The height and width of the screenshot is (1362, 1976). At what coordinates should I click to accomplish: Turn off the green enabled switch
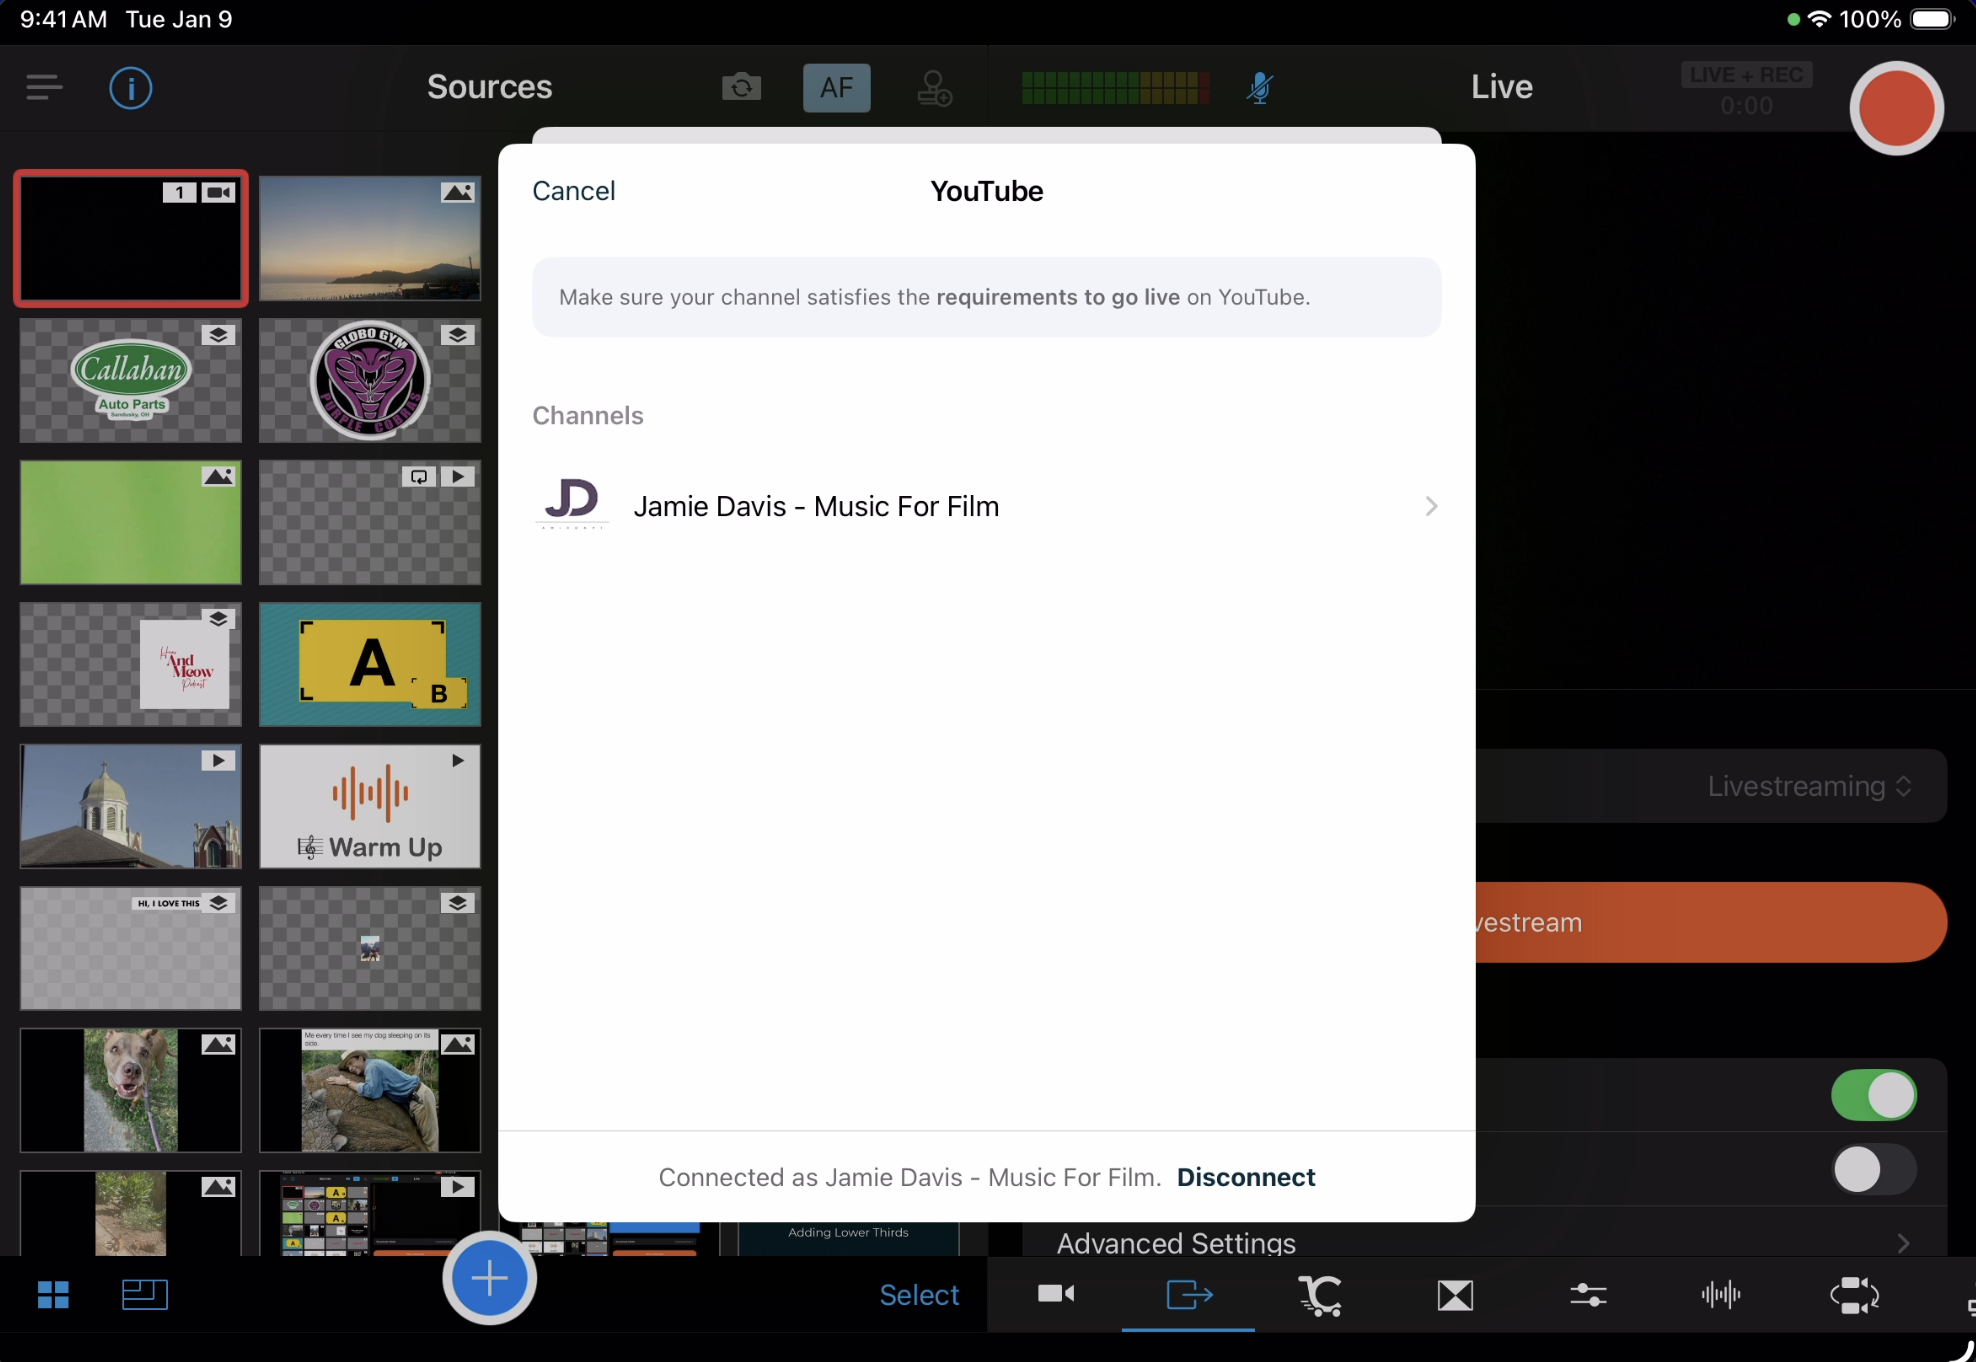[1873, 1095]
